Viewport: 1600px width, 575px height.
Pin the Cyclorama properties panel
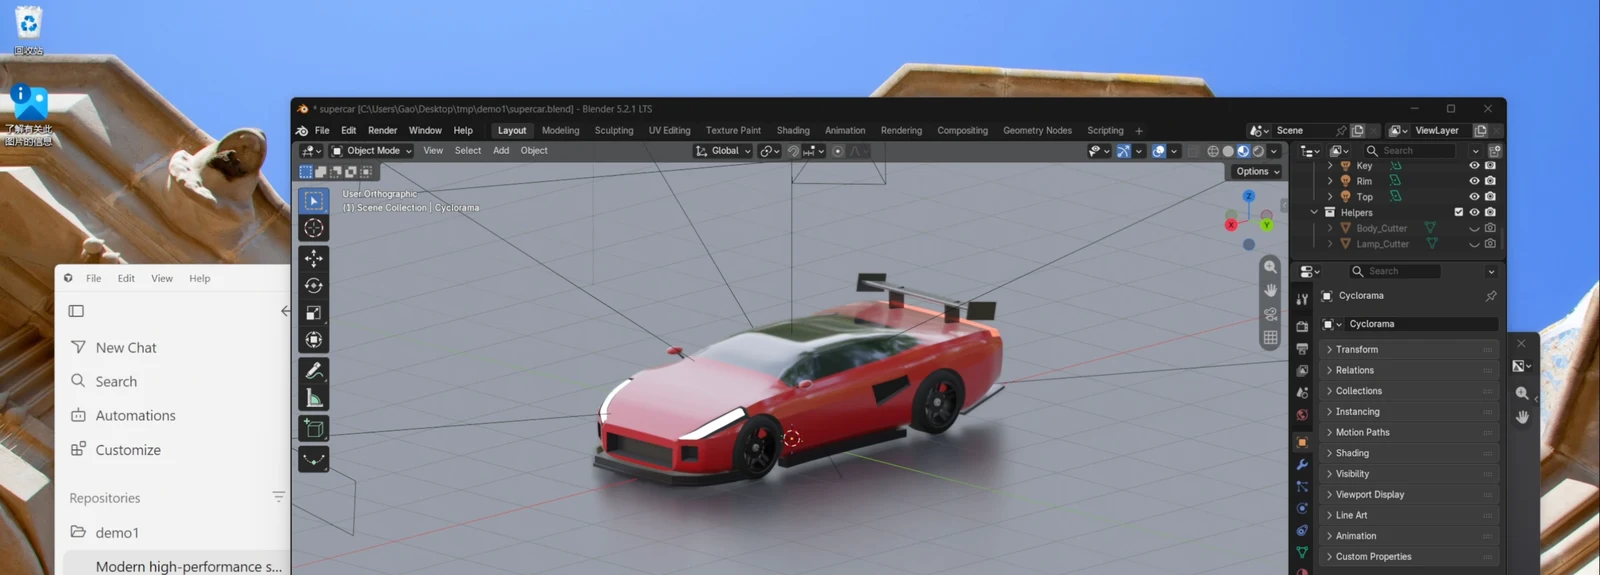(x=1491, y=296)
